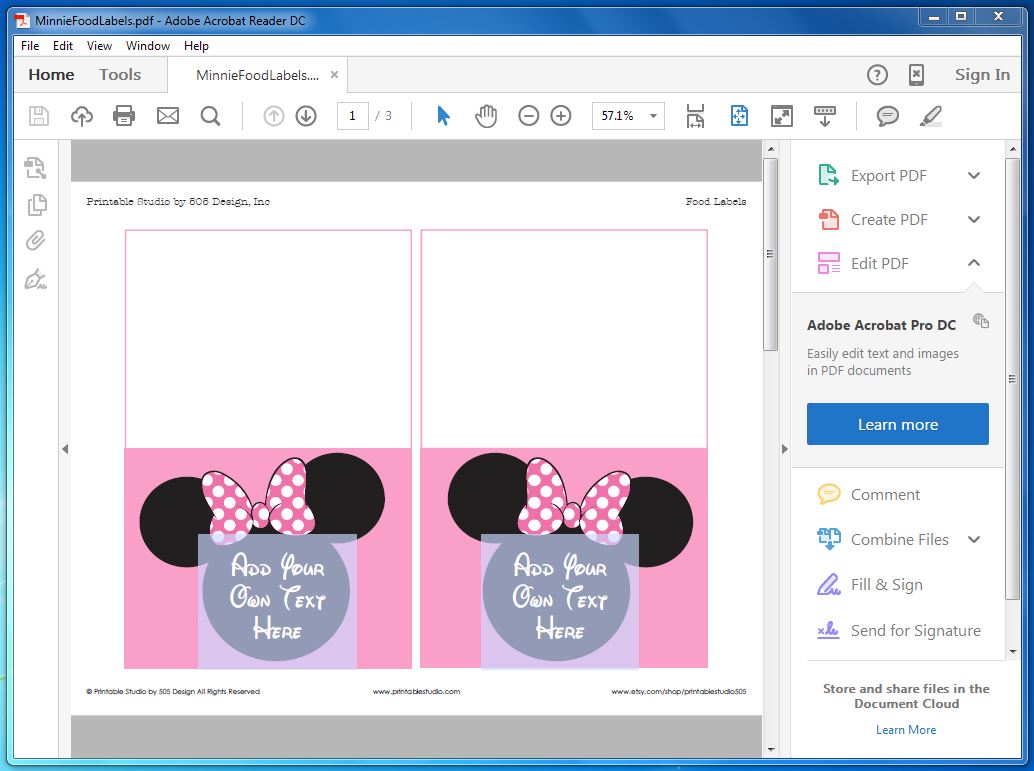
Task: Collapse the Edit PDF section
Action: click(973, 263)
